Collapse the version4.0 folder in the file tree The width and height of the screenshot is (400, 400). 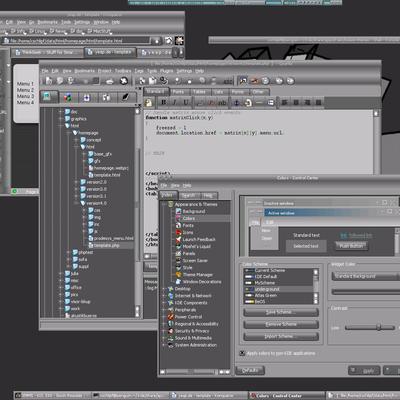coord(76,203)
